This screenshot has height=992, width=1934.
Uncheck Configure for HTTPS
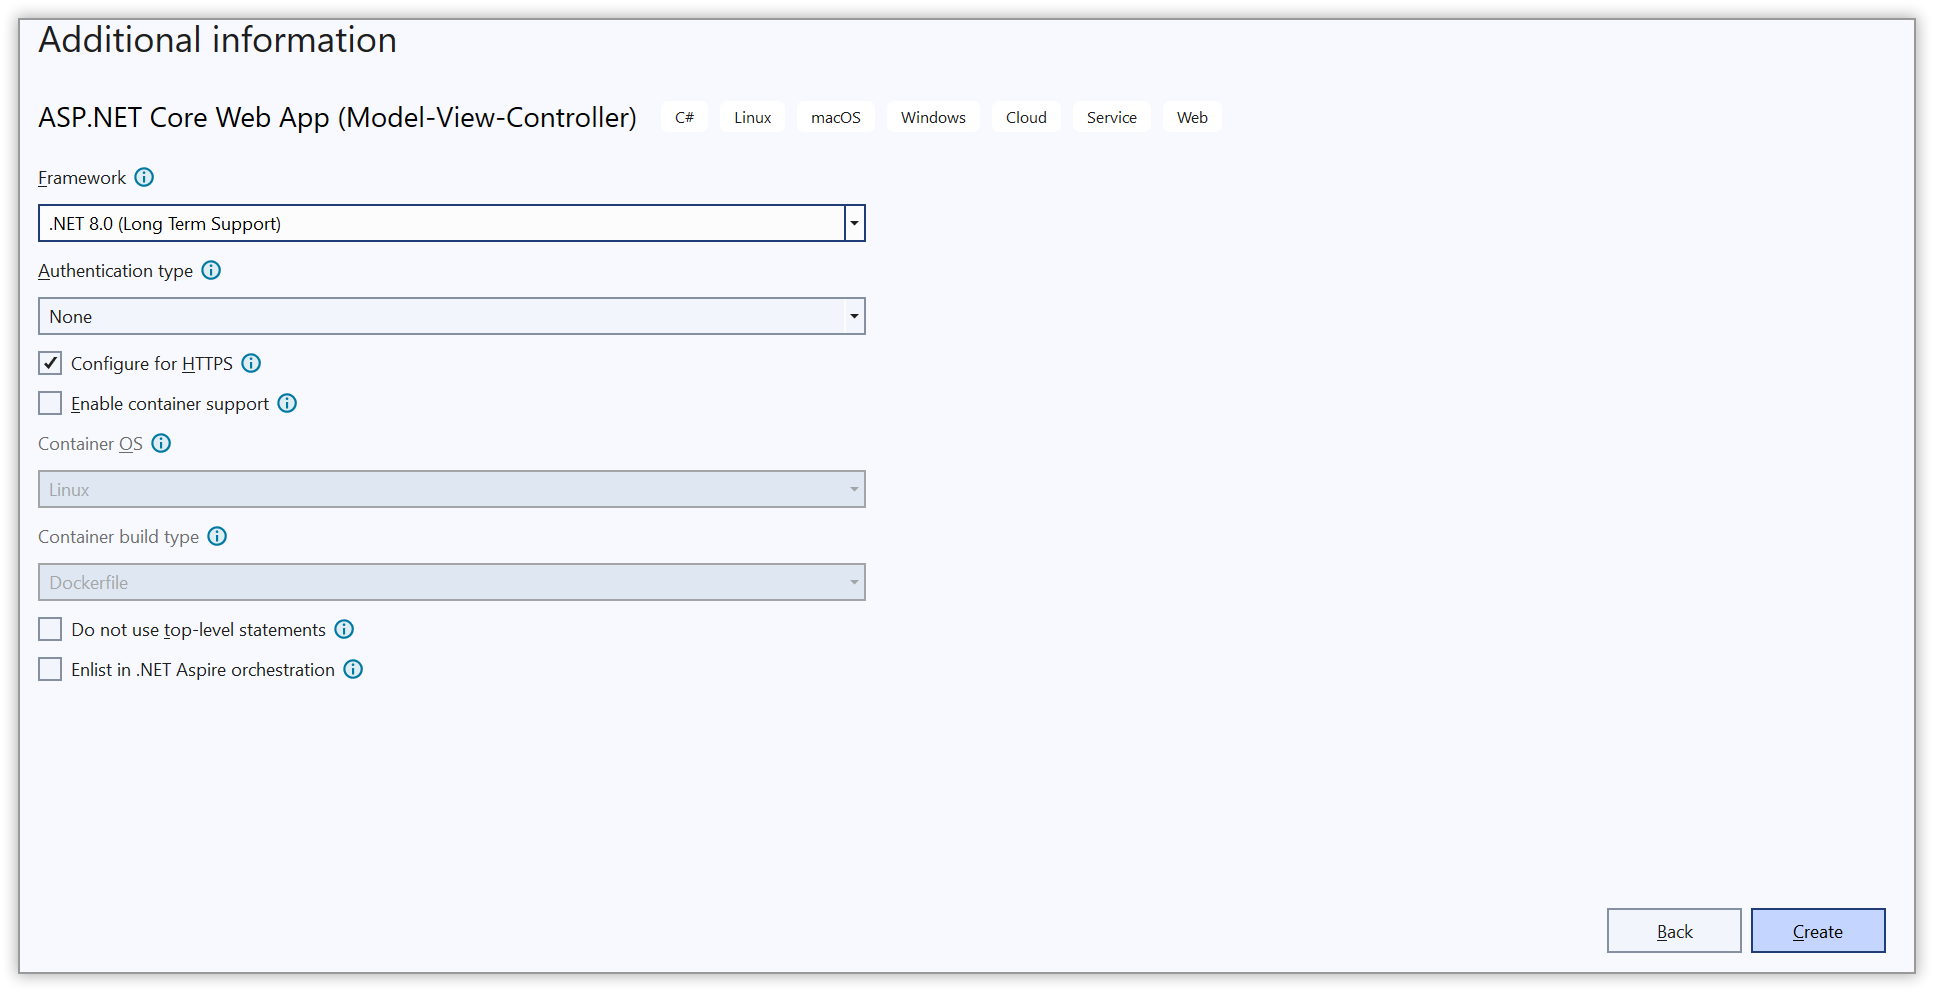50,363
